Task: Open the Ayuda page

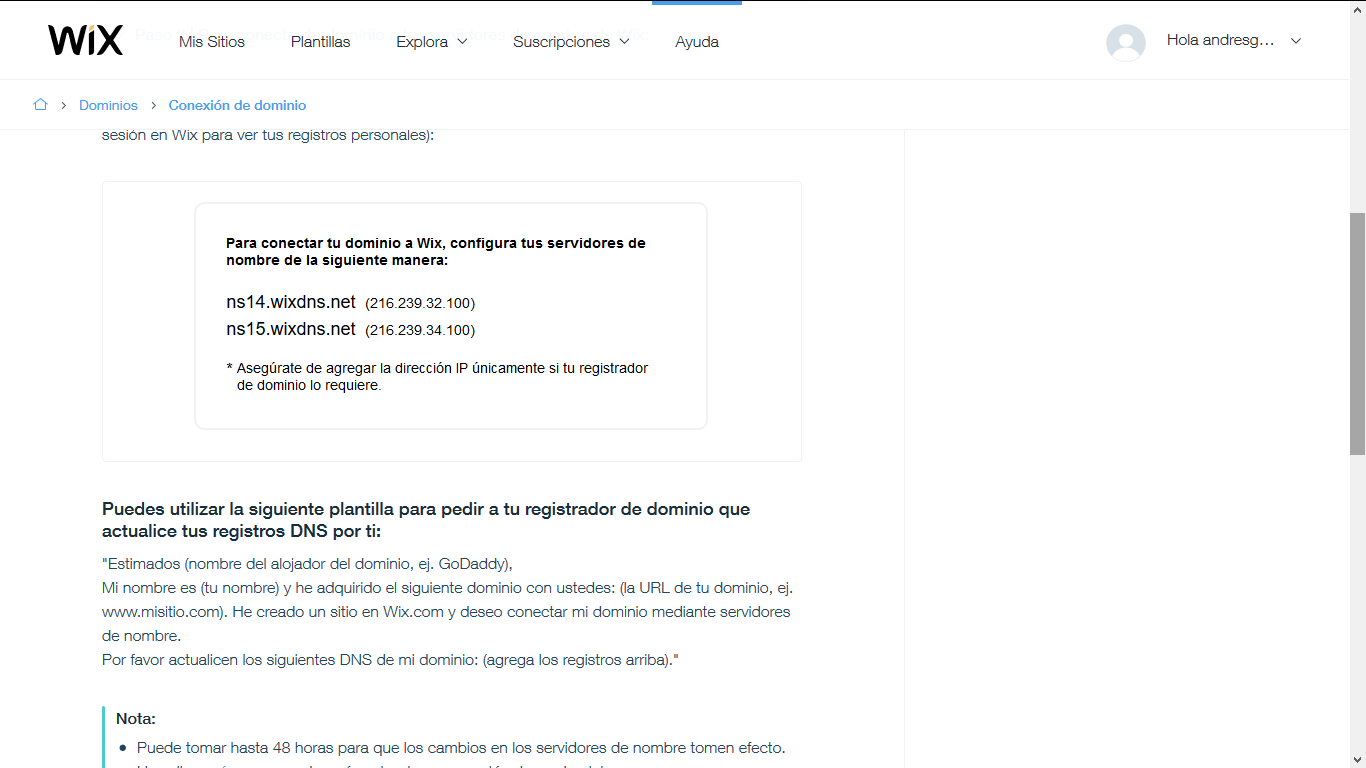Action: click(x=697, y=42)
